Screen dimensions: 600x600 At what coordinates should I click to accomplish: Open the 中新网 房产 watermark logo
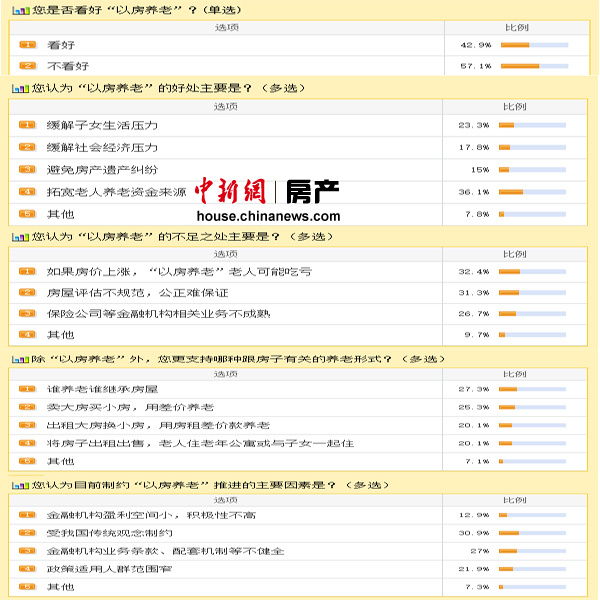pyautogui.click(x=266, y=189)
